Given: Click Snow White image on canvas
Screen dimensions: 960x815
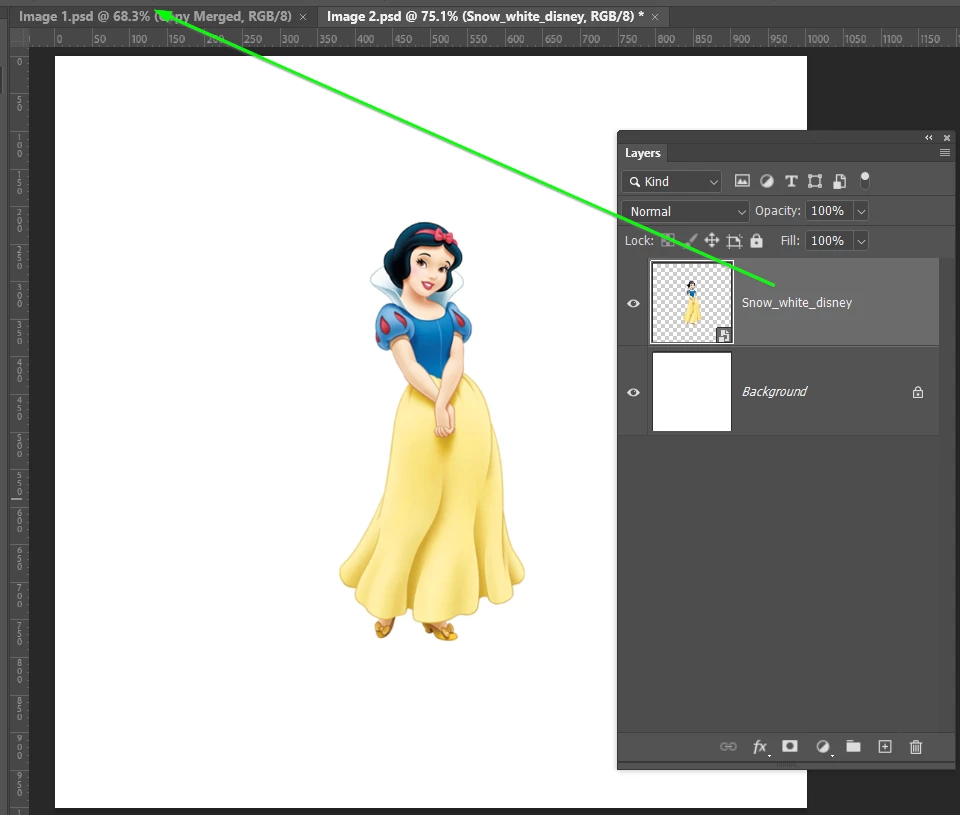Looking at the screenshot, I should [432, 431].
